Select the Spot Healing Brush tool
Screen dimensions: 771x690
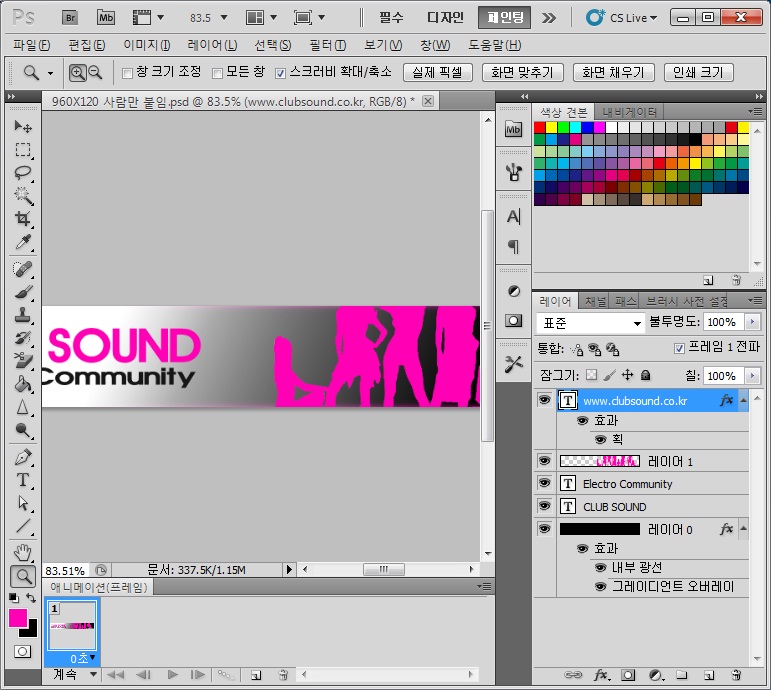tap(23, 269)
